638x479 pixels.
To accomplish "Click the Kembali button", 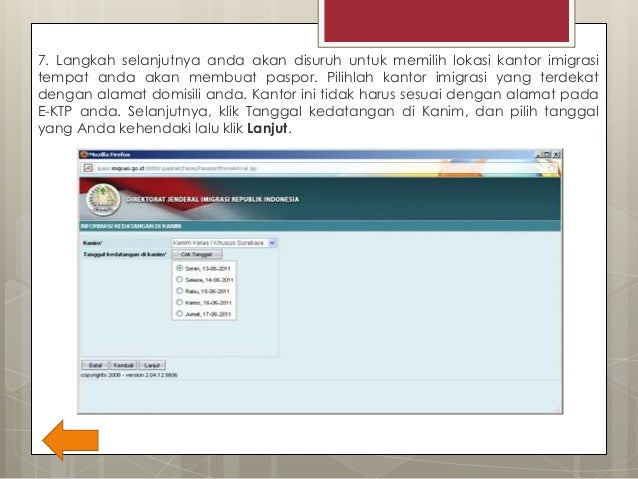I will (124, 365).
